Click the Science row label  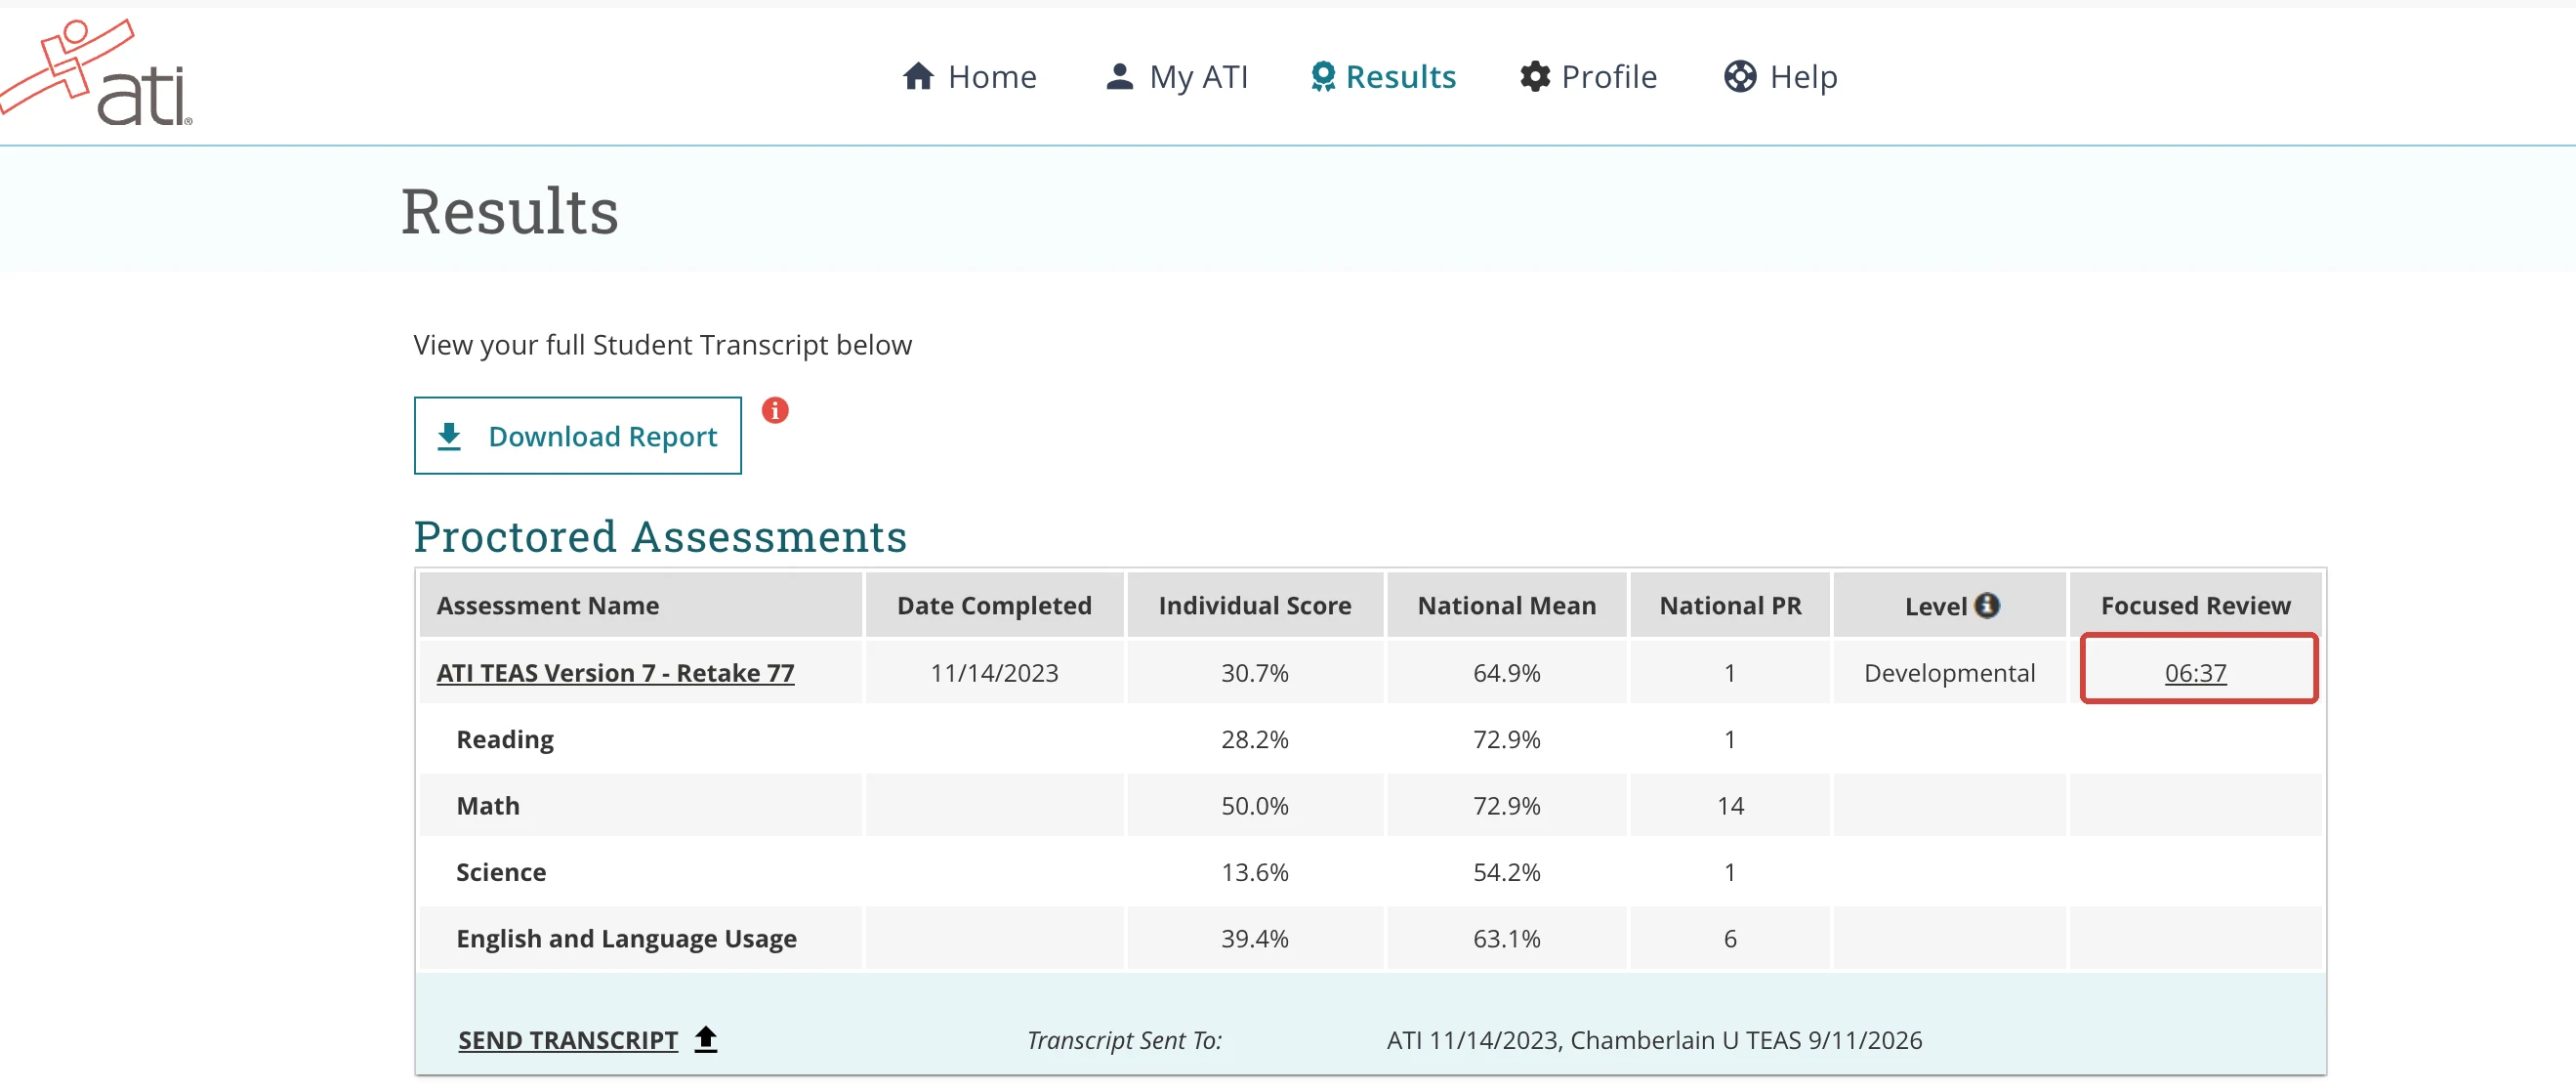click(x=501, y=872)
